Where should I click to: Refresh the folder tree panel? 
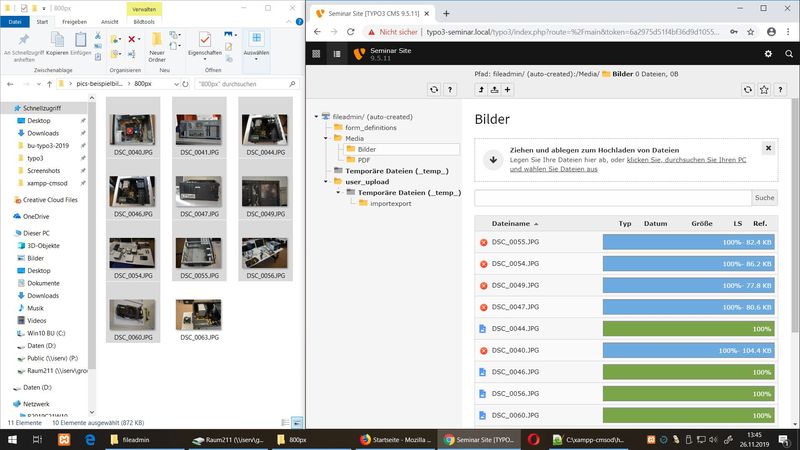(x=434, y=89)
